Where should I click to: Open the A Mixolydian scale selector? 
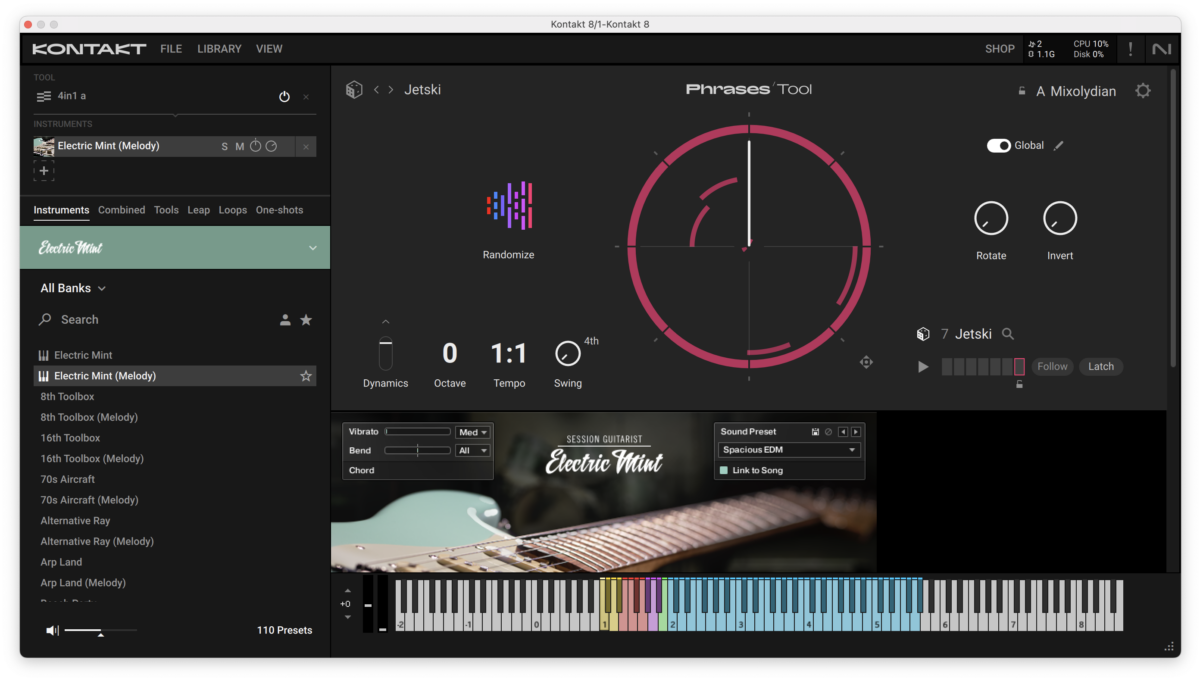click(1076, 91)
